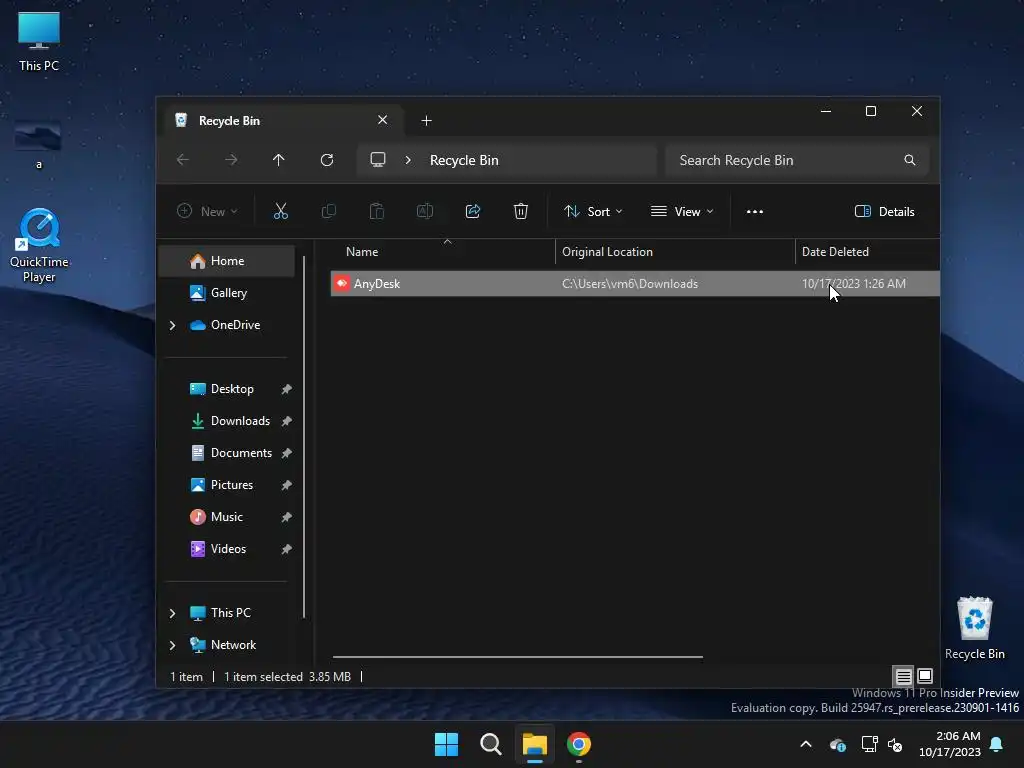The height and width of the screenshot is (768, 1024).
Task: Switch to large thumbnails view icon in status bar
Action: (x=925, y=676)
